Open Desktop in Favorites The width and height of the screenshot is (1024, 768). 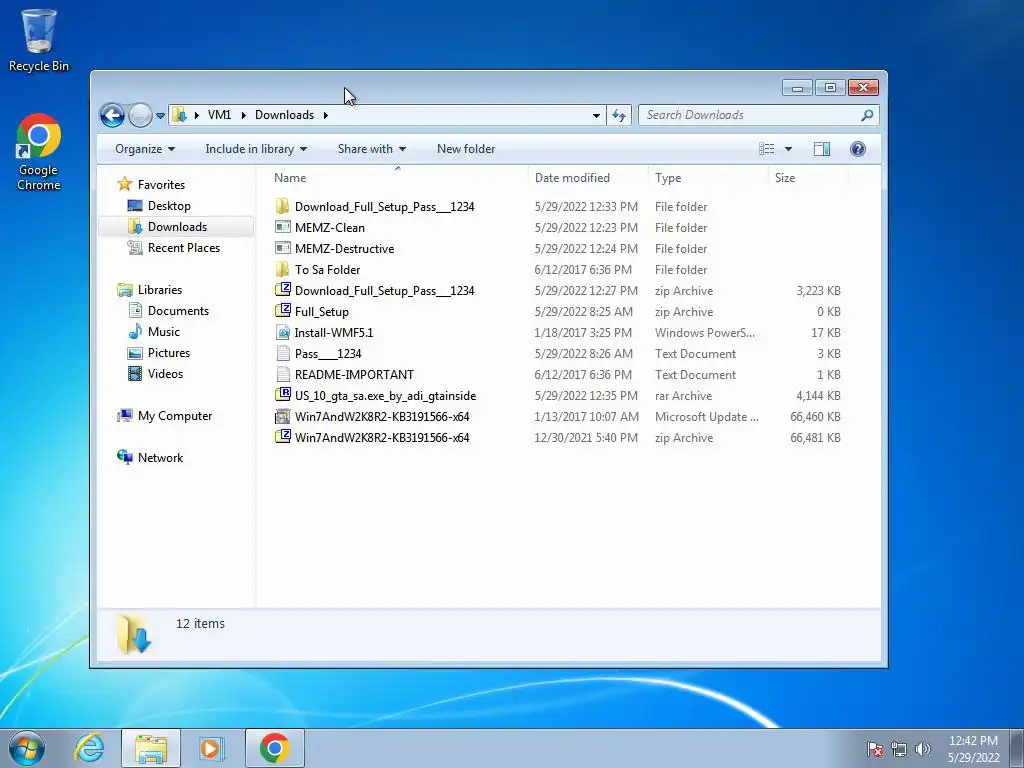coord(168,206)
